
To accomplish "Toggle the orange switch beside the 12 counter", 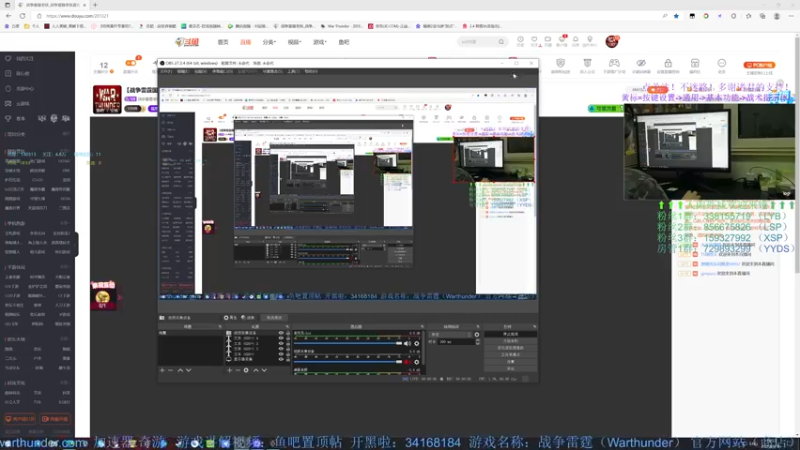I will click(x=131, y=63).
